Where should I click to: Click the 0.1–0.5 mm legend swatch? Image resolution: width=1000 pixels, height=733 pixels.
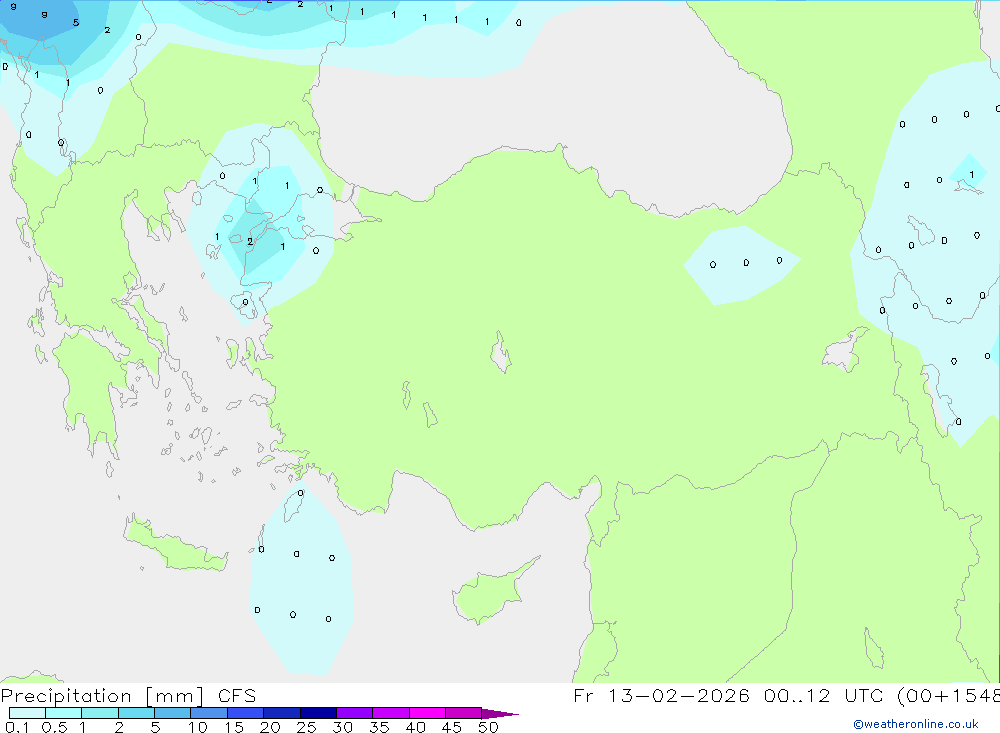click(27, 713)
